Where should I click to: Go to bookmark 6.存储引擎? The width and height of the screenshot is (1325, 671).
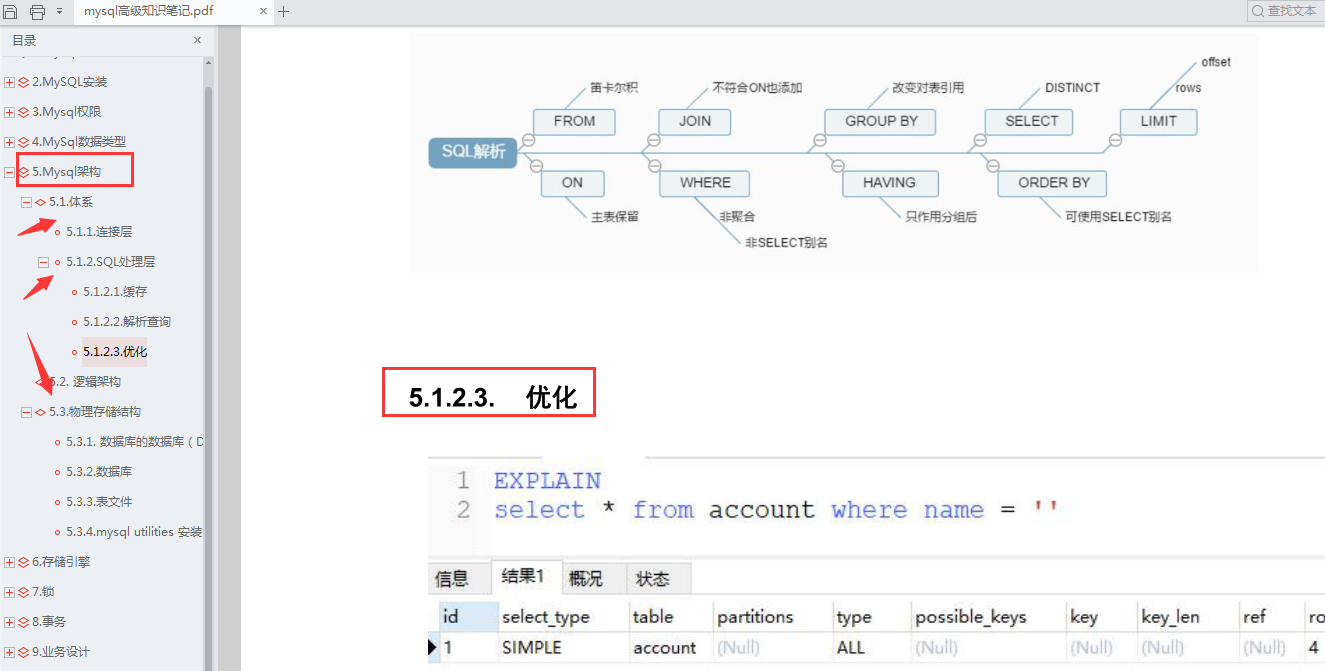61,562
